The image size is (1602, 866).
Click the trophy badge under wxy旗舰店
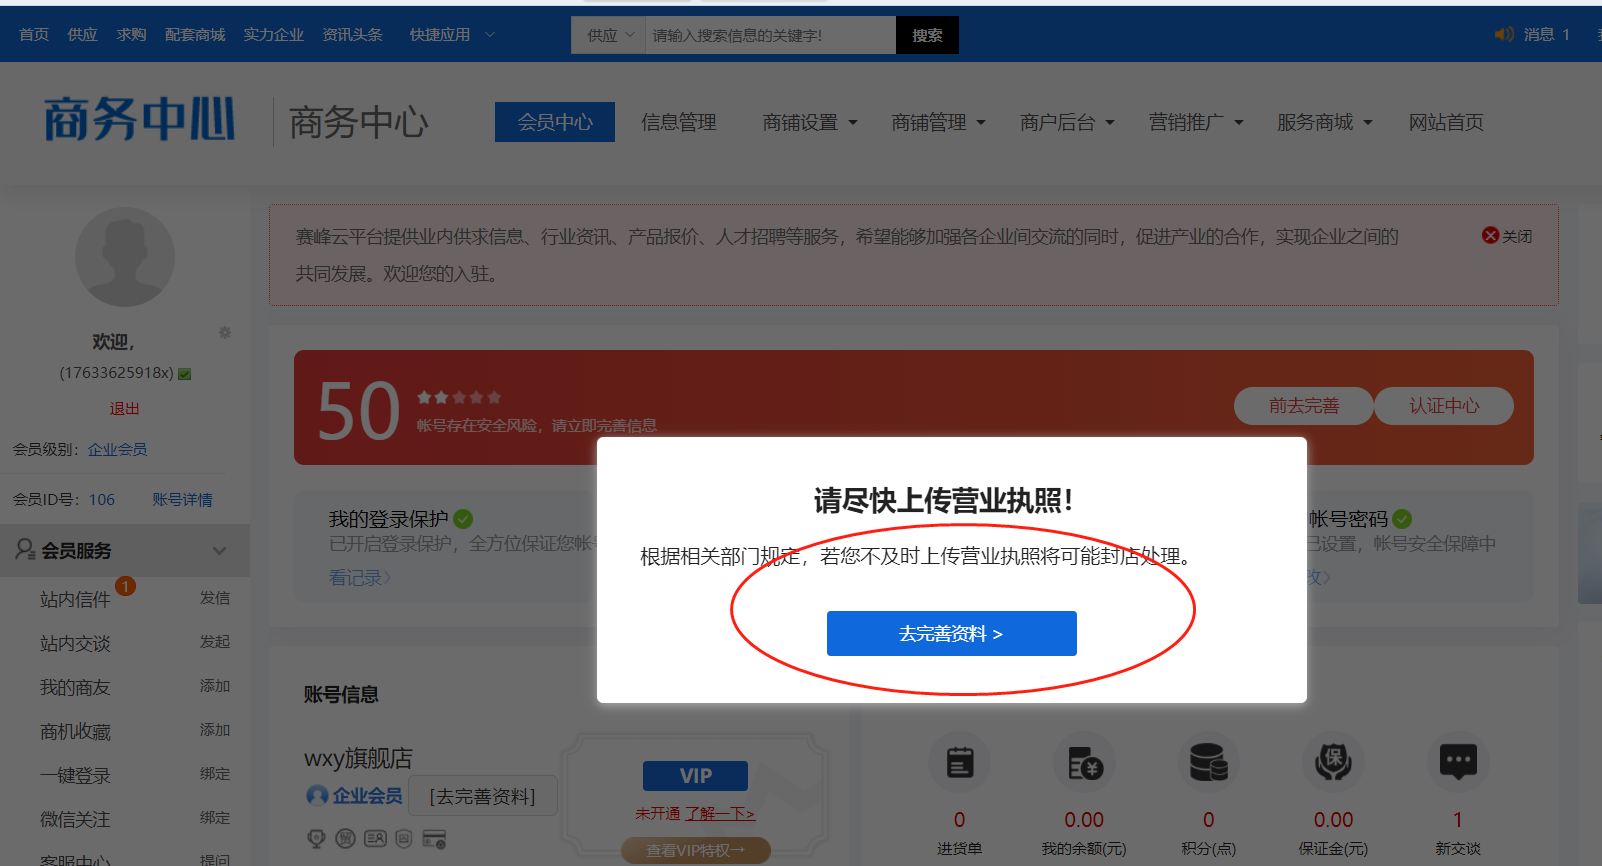pyautogui.click(x=316, y=839)
